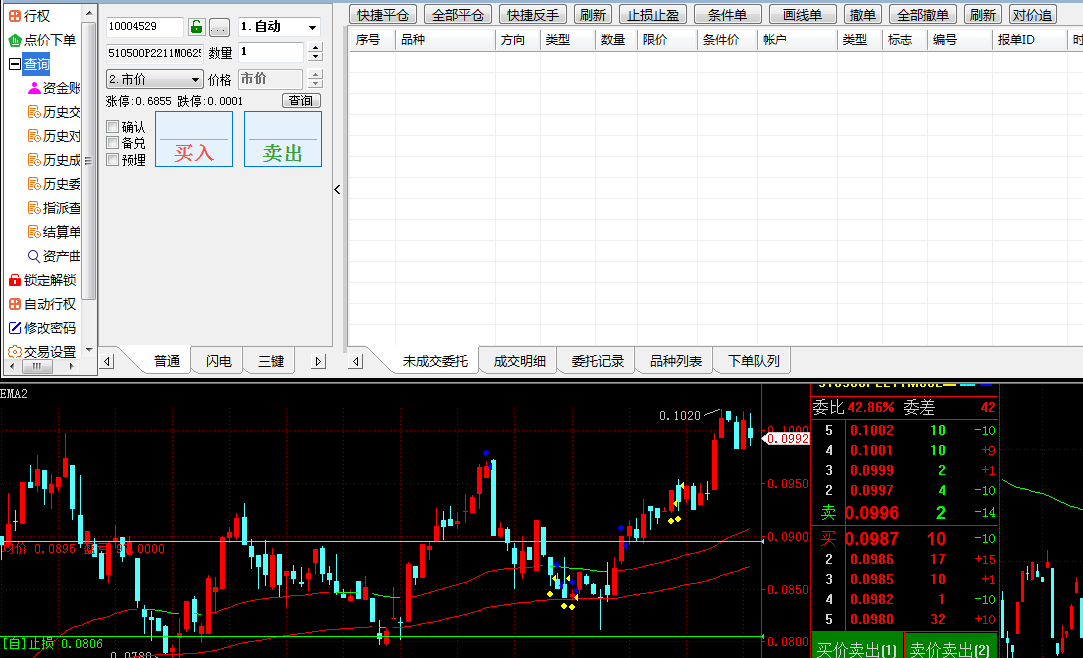Viewport: 1083px width, 658px height.
Task: Click best bid price 0.0987
Action: (x=872, y=539)
